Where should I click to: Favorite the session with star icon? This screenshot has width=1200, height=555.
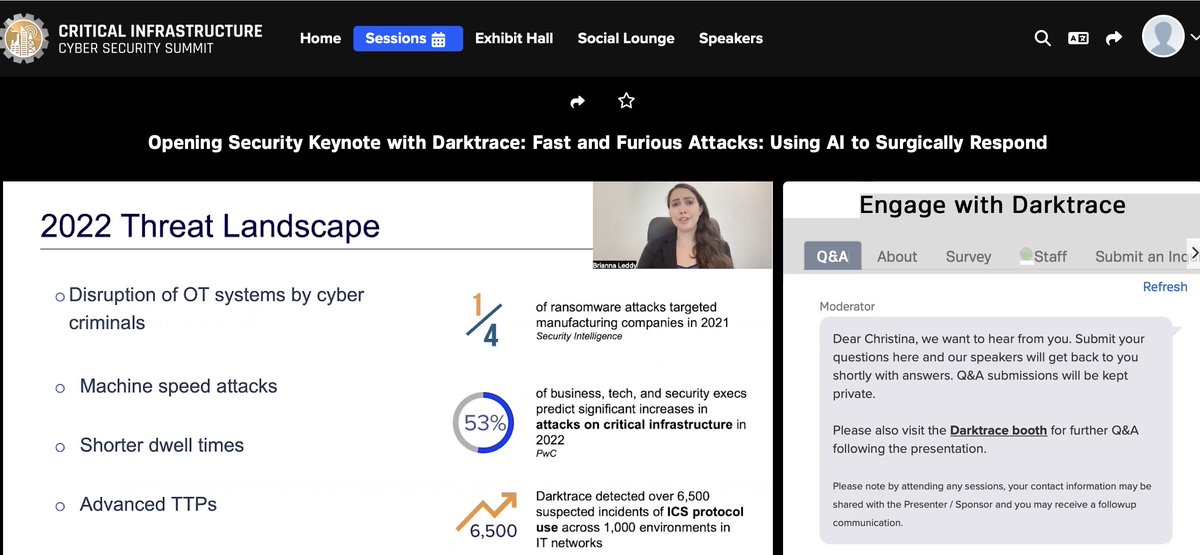point(626,101)
